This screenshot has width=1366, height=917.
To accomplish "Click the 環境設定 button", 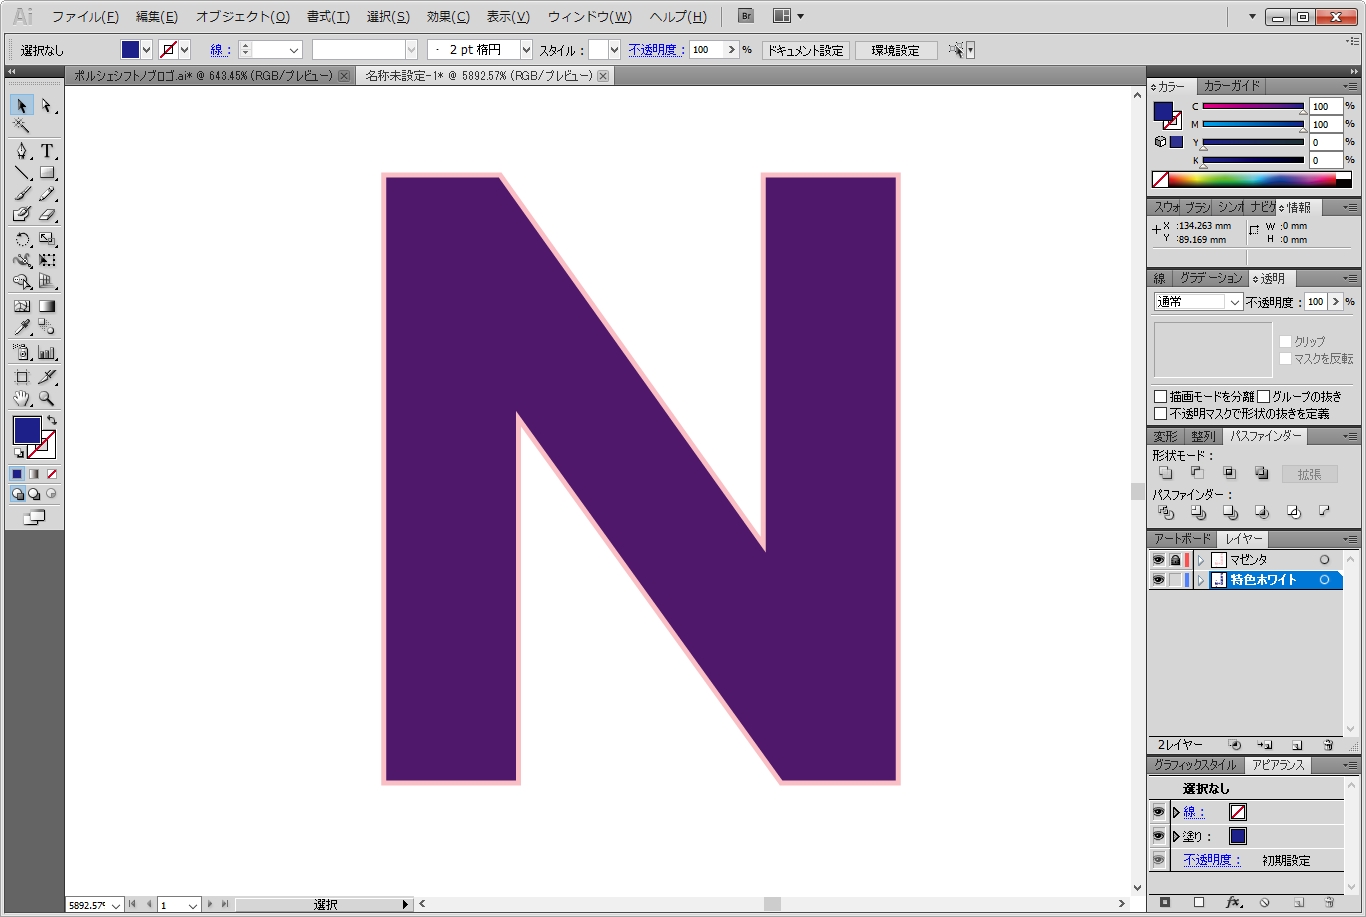I will point(895,50).
